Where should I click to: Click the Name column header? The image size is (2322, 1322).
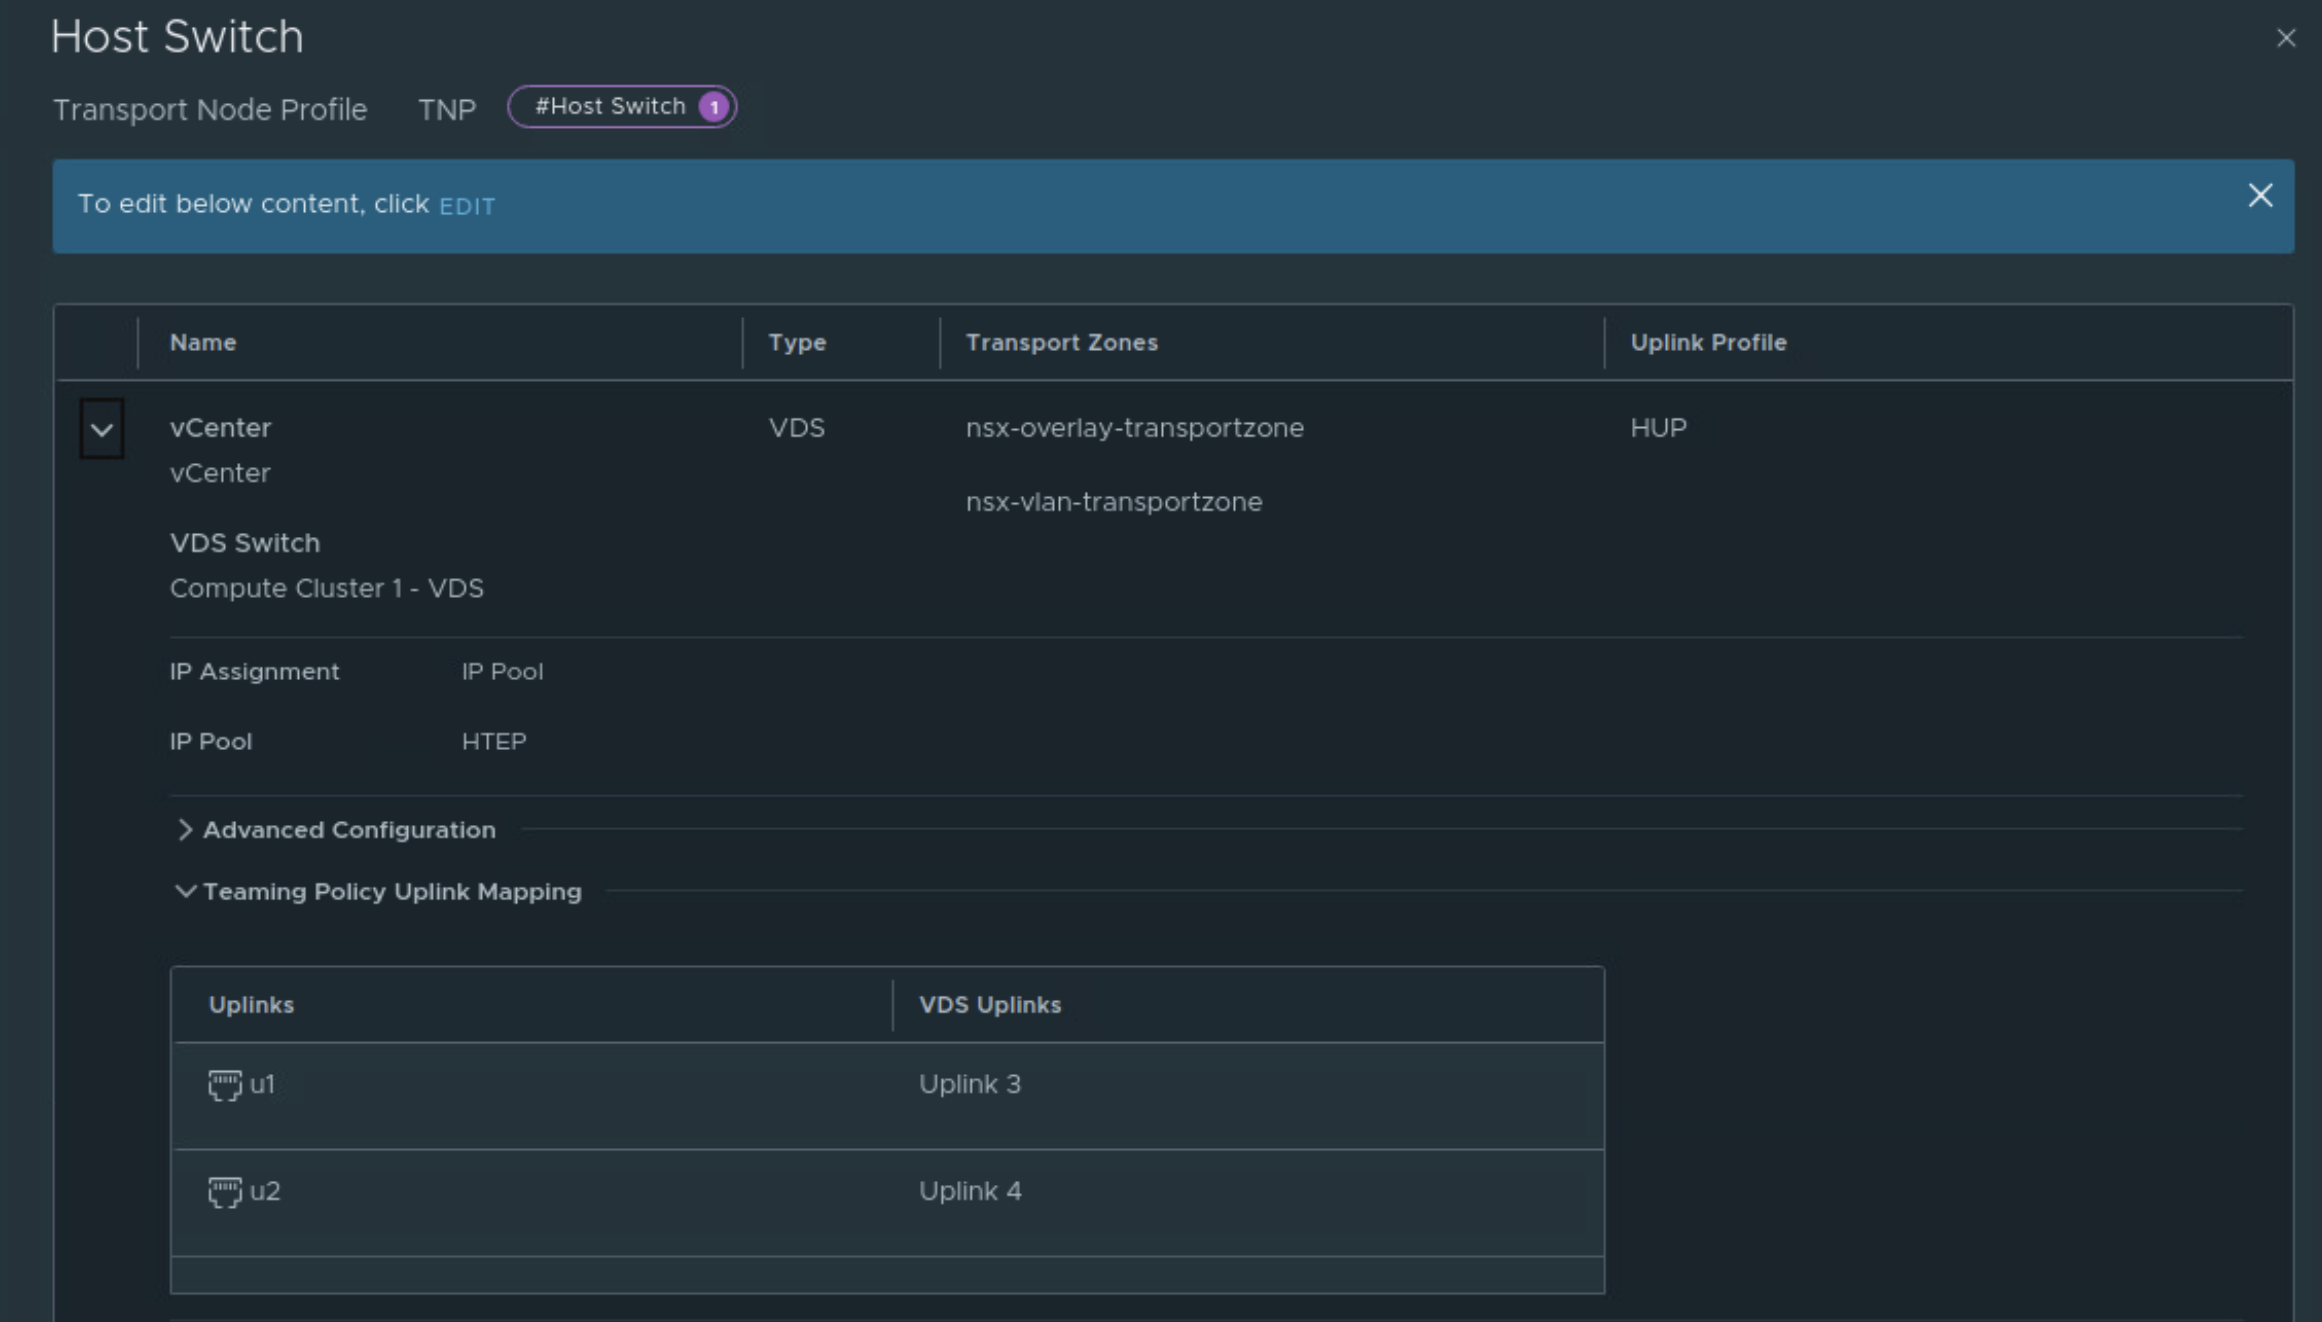pos(203,343)
